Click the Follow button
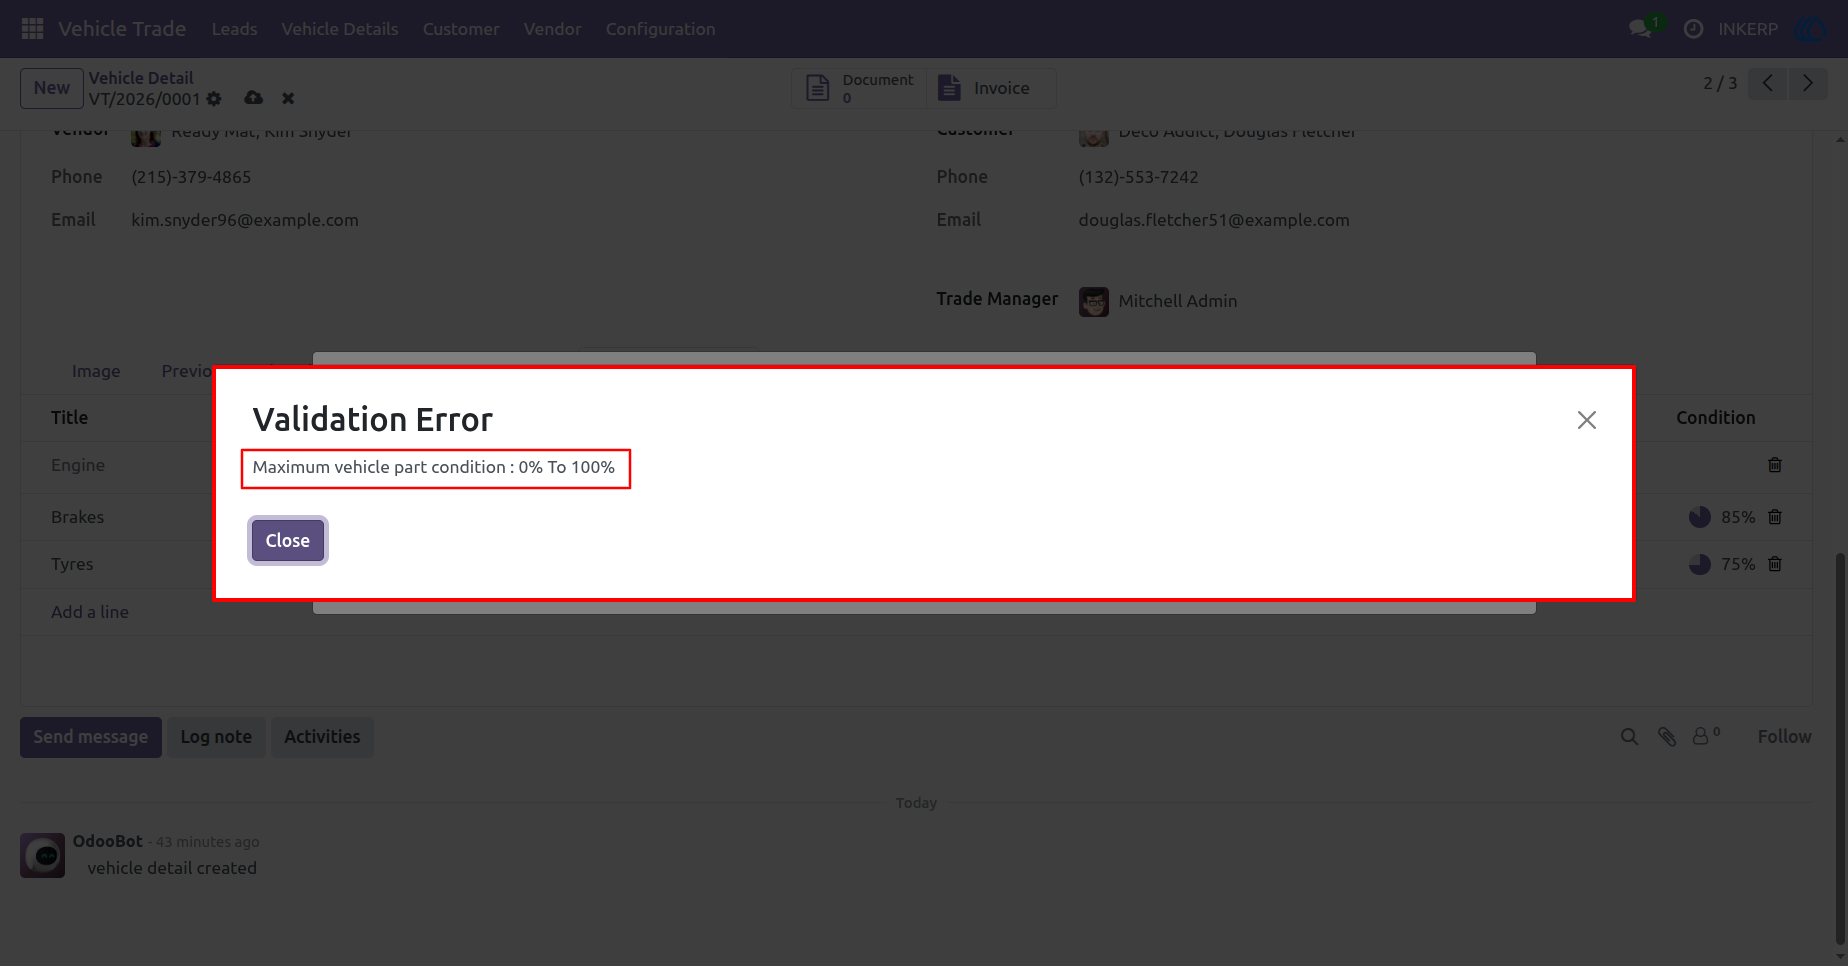 pyautogui.click(x=1784, y=737)
